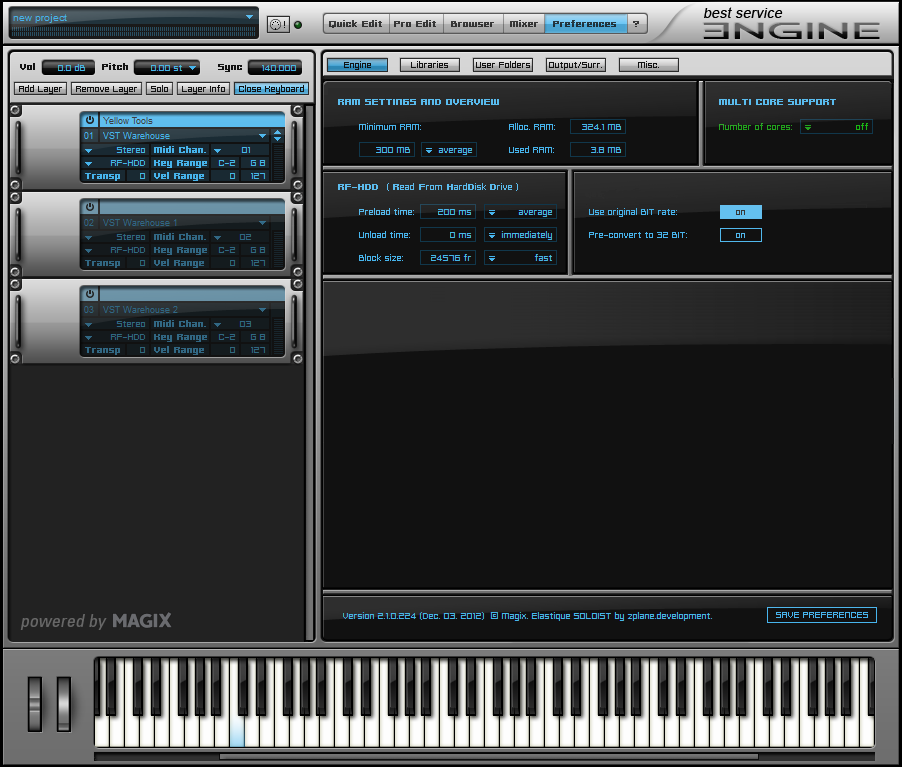Switch to Quick Edit tab
902x767 pixels.
356,24
